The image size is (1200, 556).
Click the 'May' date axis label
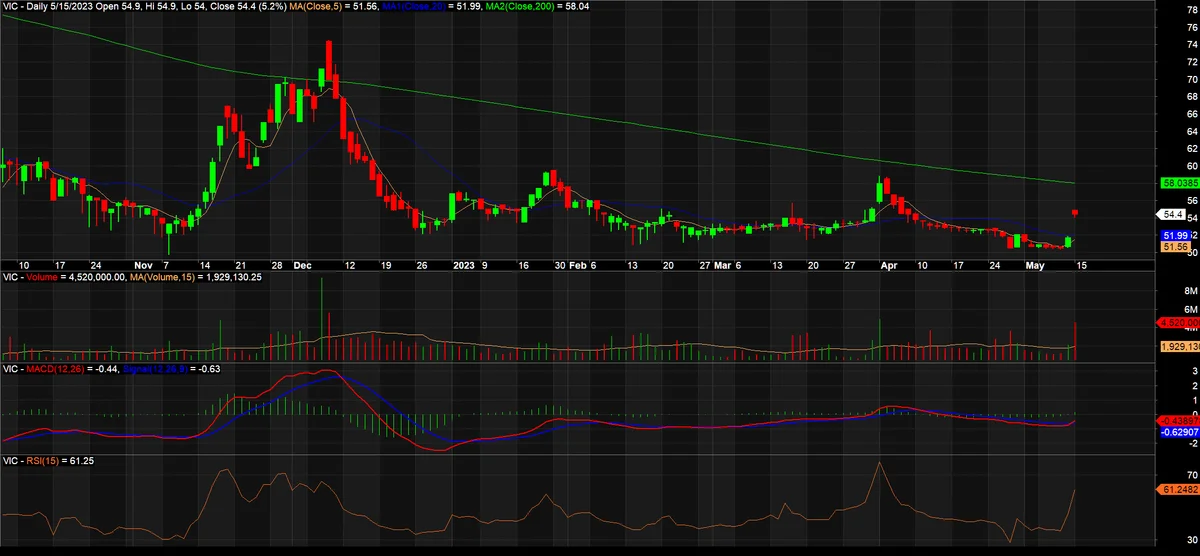coord(1037,266)
